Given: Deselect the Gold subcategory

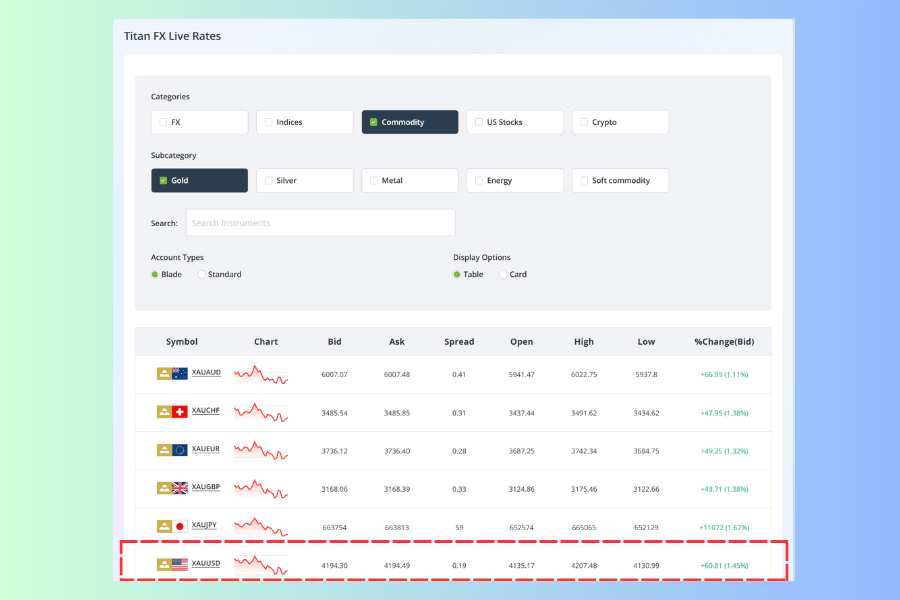Looking at the screenshot, I should [199, 180].
